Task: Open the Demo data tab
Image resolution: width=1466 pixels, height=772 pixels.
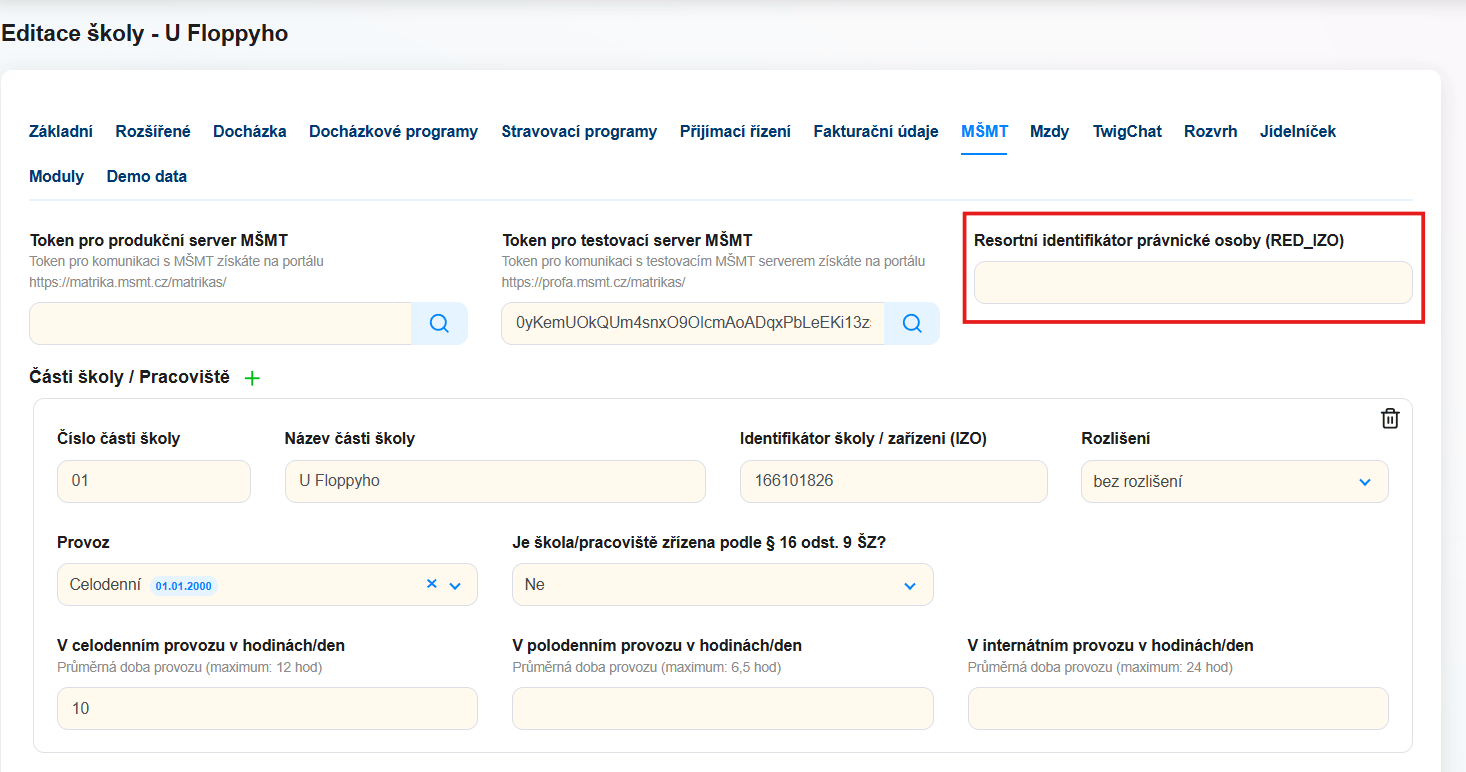Action: click(147, 176)
